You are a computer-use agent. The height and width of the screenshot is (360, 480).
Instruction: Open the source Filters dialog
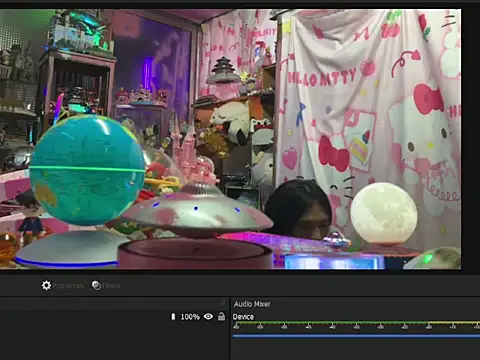pyautogui.click(x=106, y=286)
